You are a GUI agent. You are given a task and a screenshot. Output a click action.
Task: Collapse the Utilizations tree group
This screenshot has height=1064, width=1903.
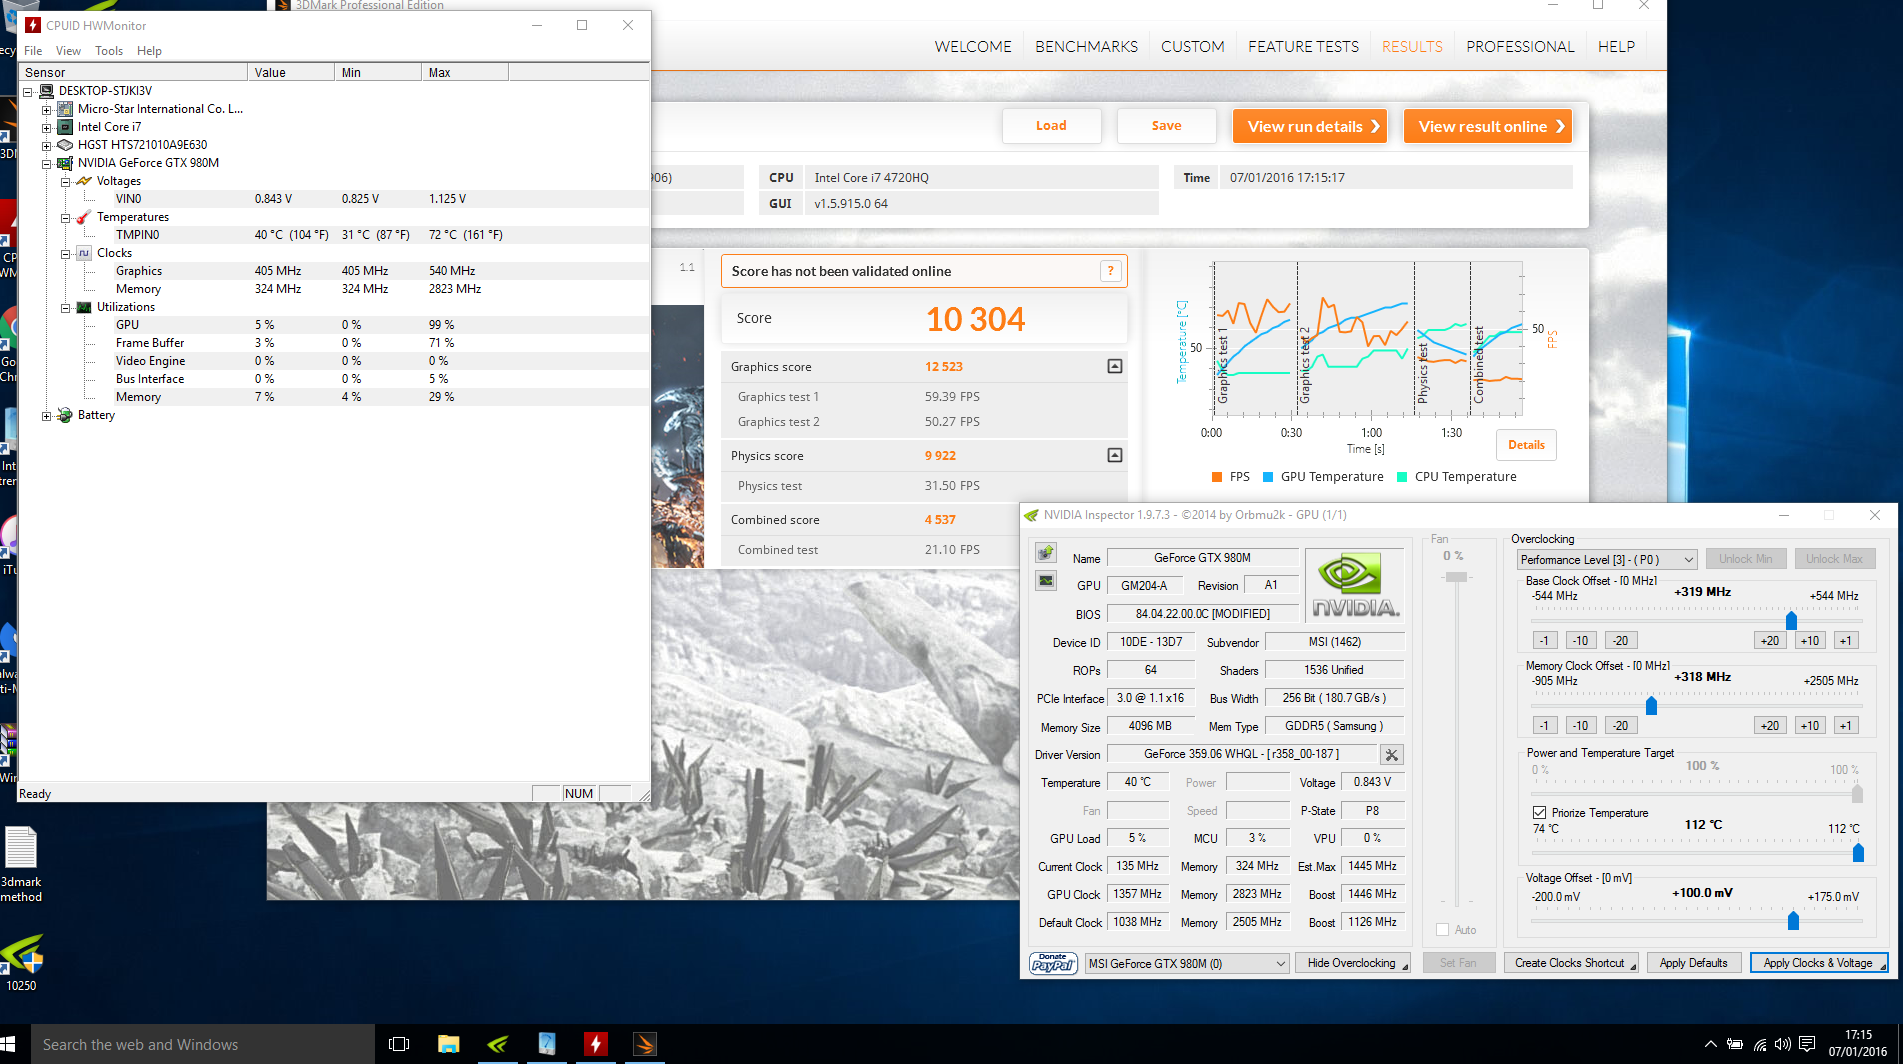[66, 308]
